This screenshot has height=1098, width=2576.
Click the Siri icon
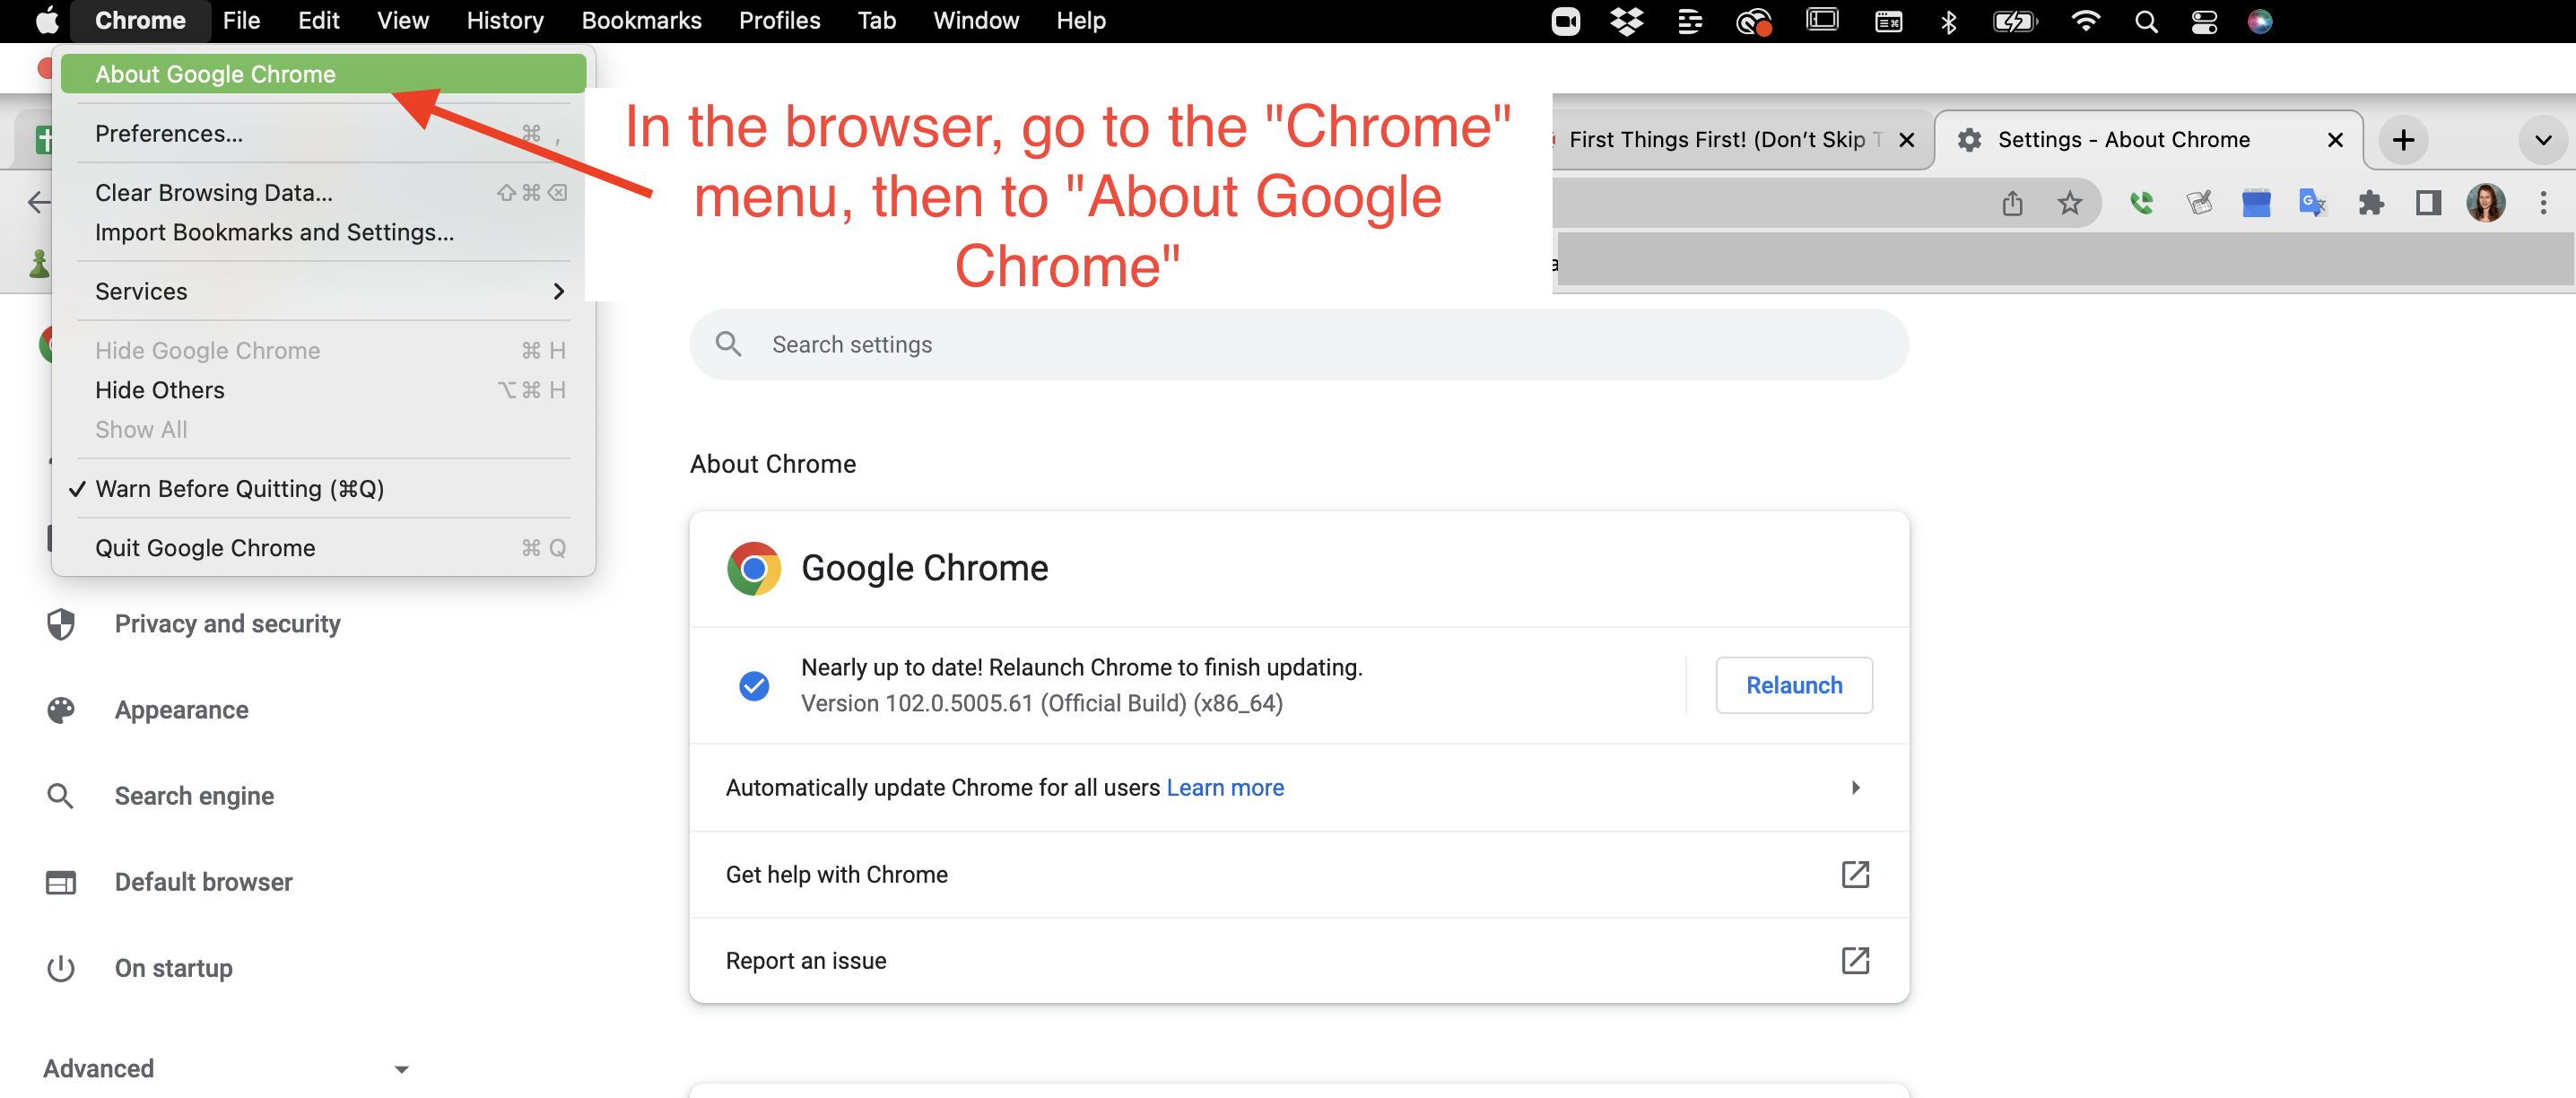(2260, 21)
